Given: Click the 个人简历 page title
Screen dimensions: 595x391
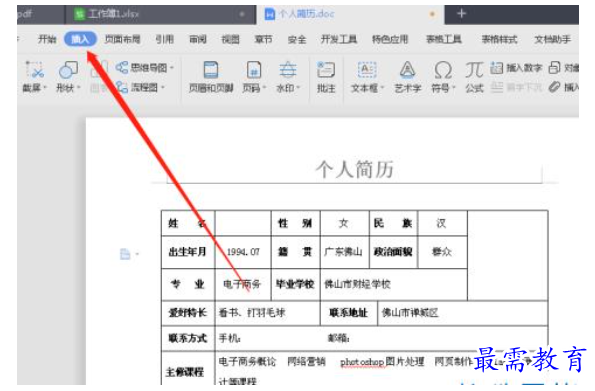Looking at the screenshot, I should click(x=354, y=169).
